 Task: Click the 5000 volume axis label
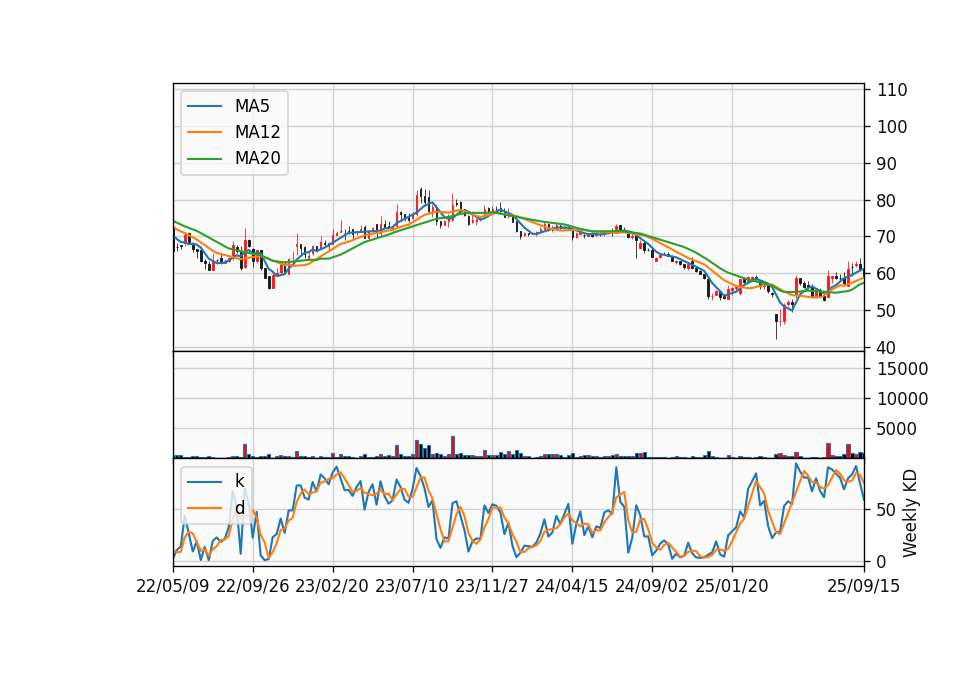(897, 429)
